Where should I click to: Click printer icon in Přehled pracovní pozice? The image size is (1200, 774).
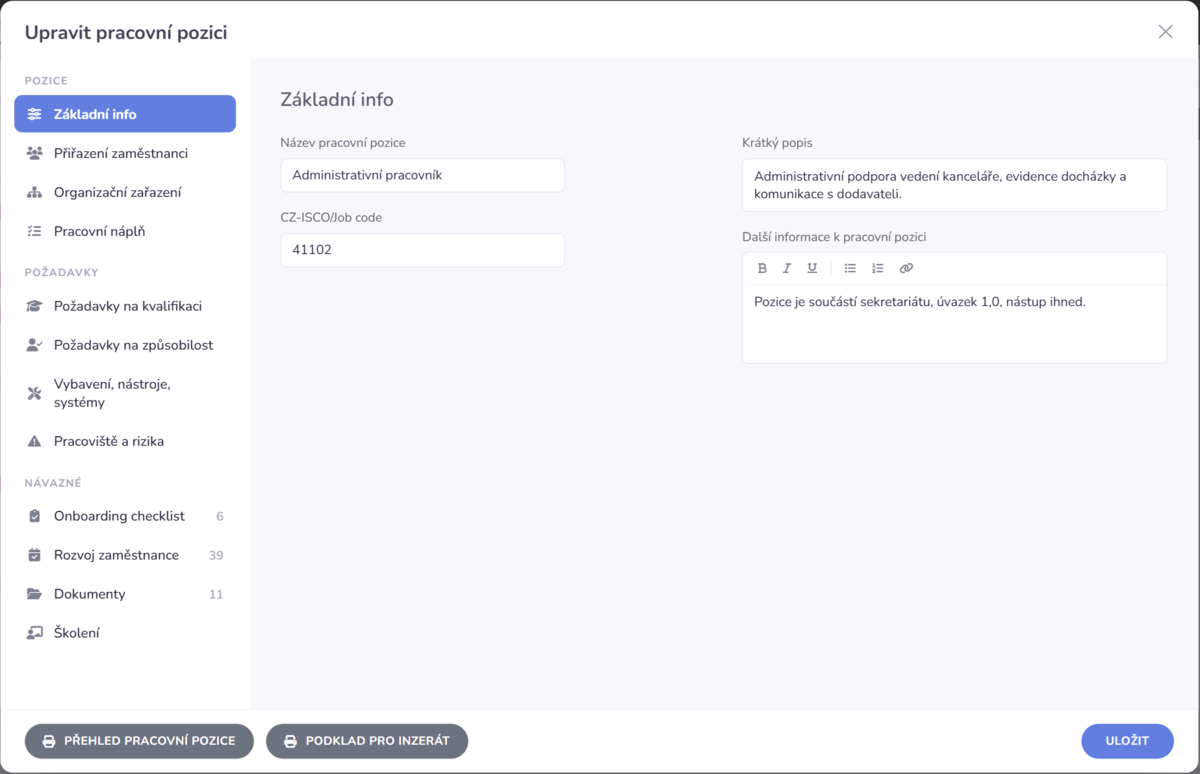pos(48,742)
